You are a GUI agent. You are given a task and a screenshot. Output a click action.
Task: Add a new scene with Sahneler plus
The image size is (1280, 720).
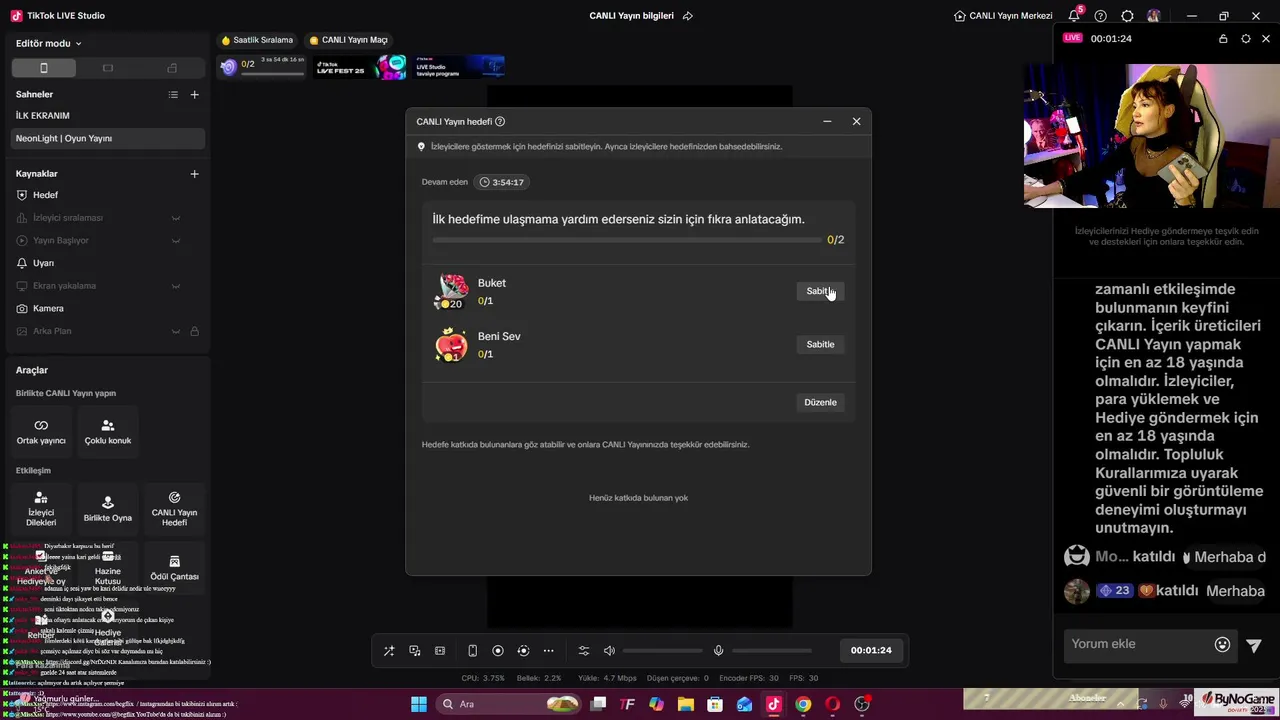194,94
